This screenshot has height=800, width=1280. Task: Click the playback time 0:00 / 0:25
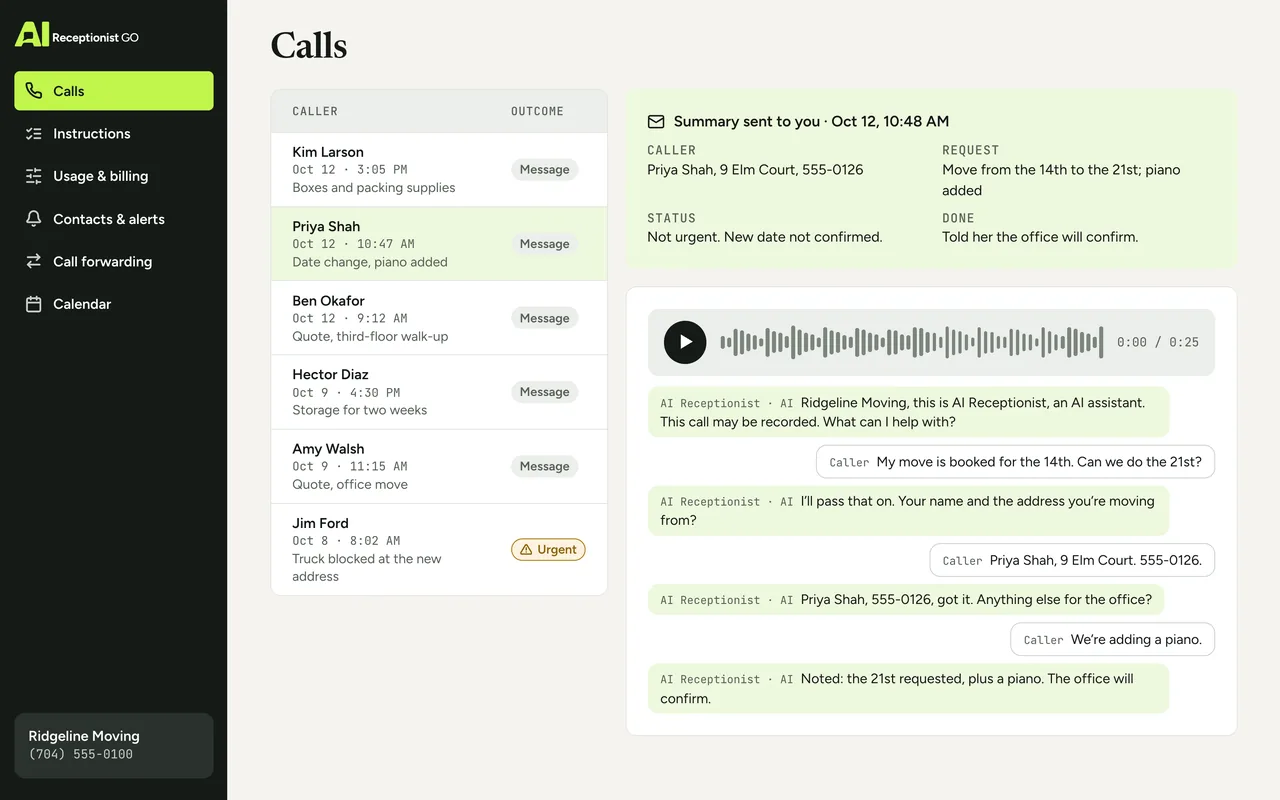(1158, 342)
